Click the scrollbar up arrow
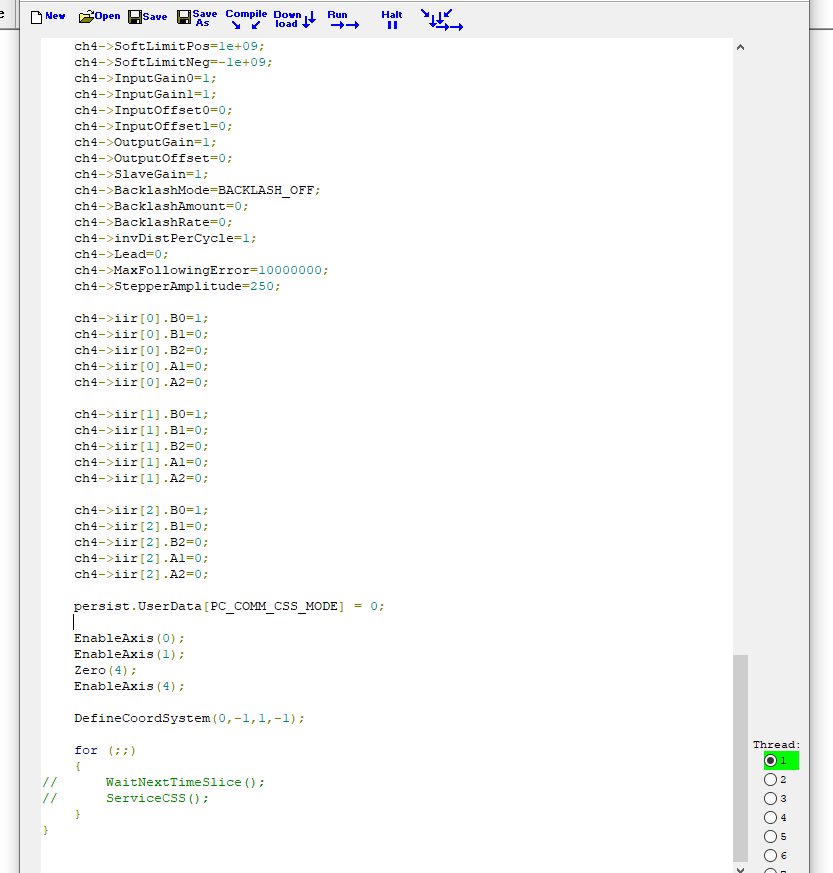This screenshot has height=873, width=833. pyautogui.click(x=740, y=46)
